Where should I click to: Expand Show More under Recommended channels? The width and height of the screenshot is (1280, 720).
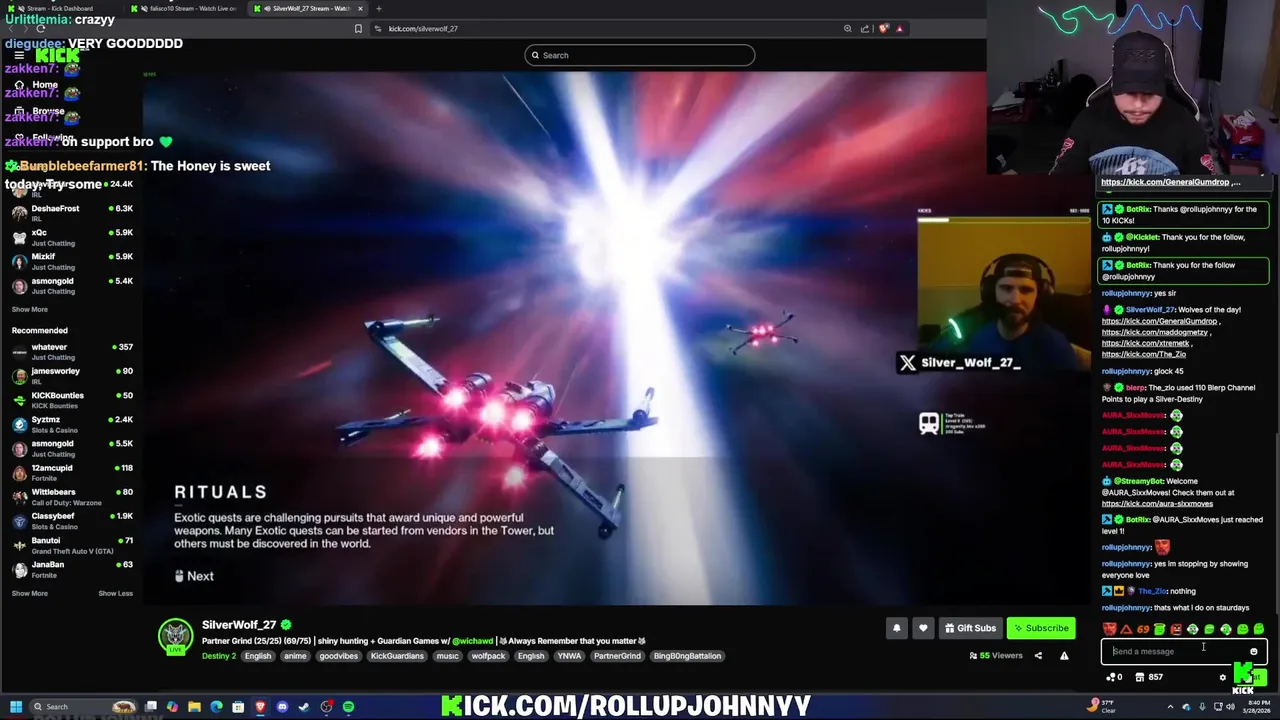(x=29, y=593)
